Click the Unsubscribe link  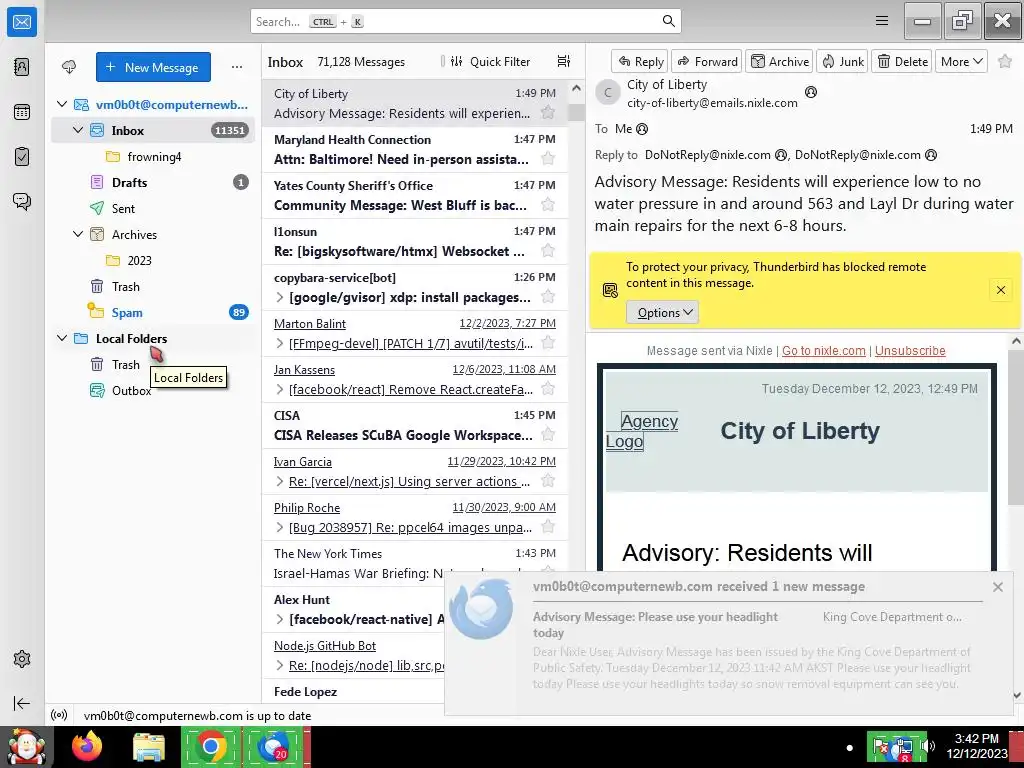[x=910, y=351]
